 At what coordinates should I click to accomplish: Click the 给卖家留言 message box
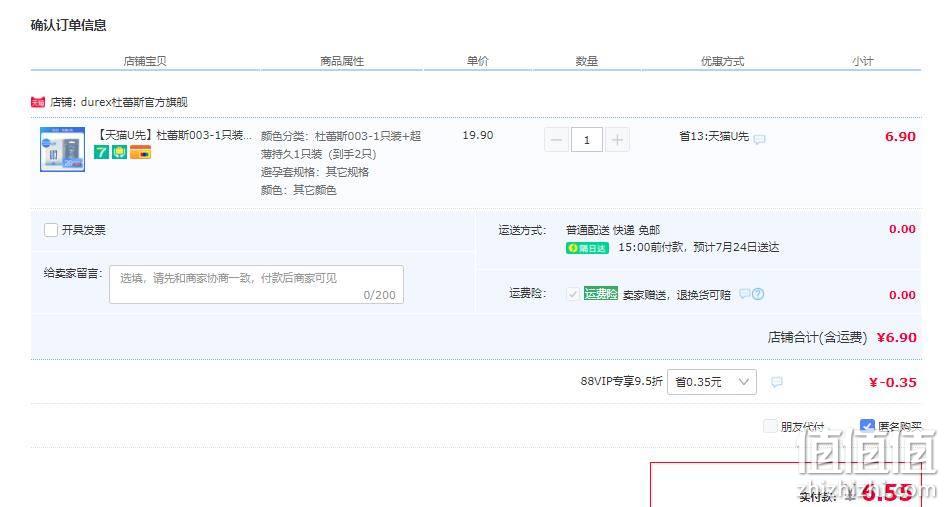coord(256,284)
